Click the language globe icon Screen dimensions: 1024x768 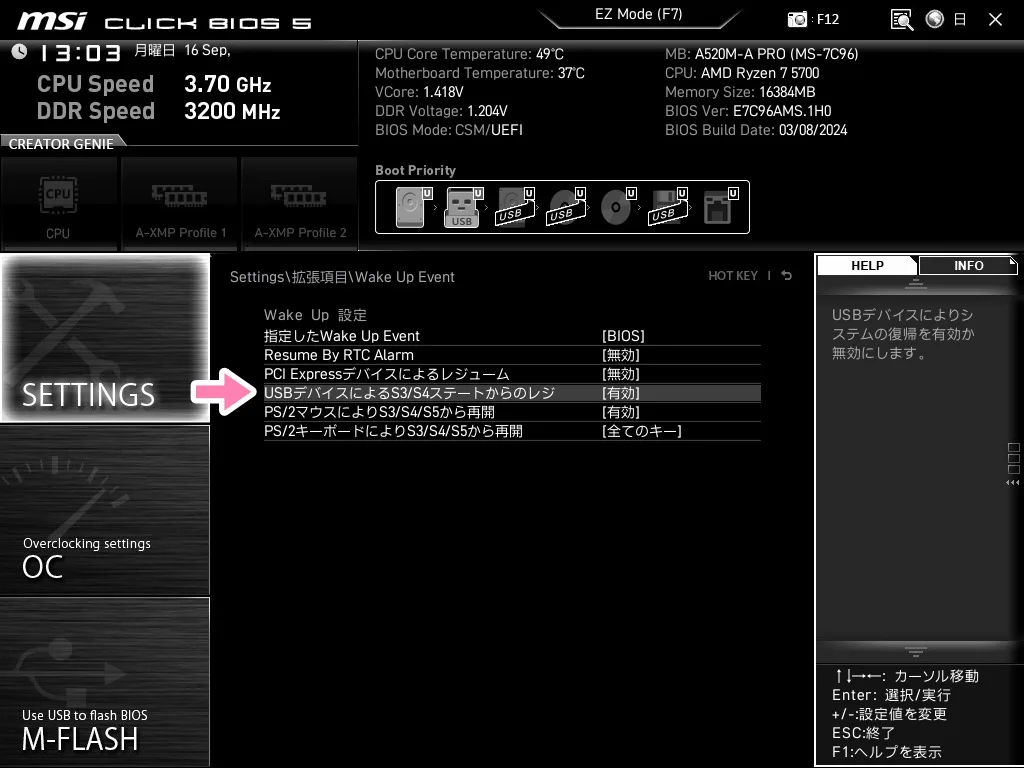click(x=934, y=19)
